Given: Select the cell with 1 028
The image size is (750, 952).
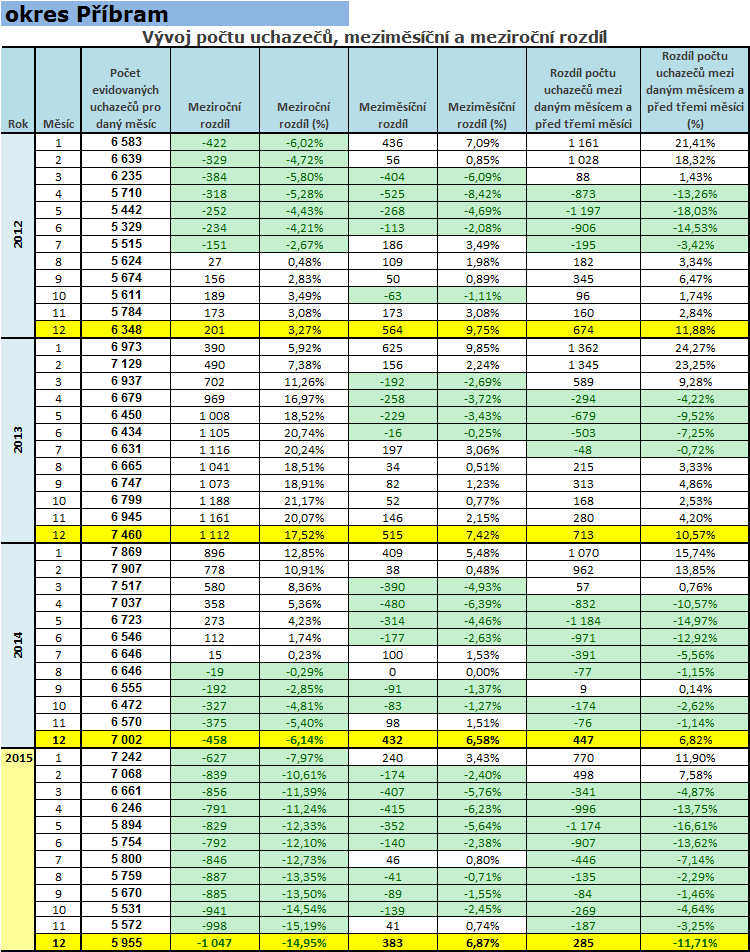Looking at the screenshot, I should point(583,160).
